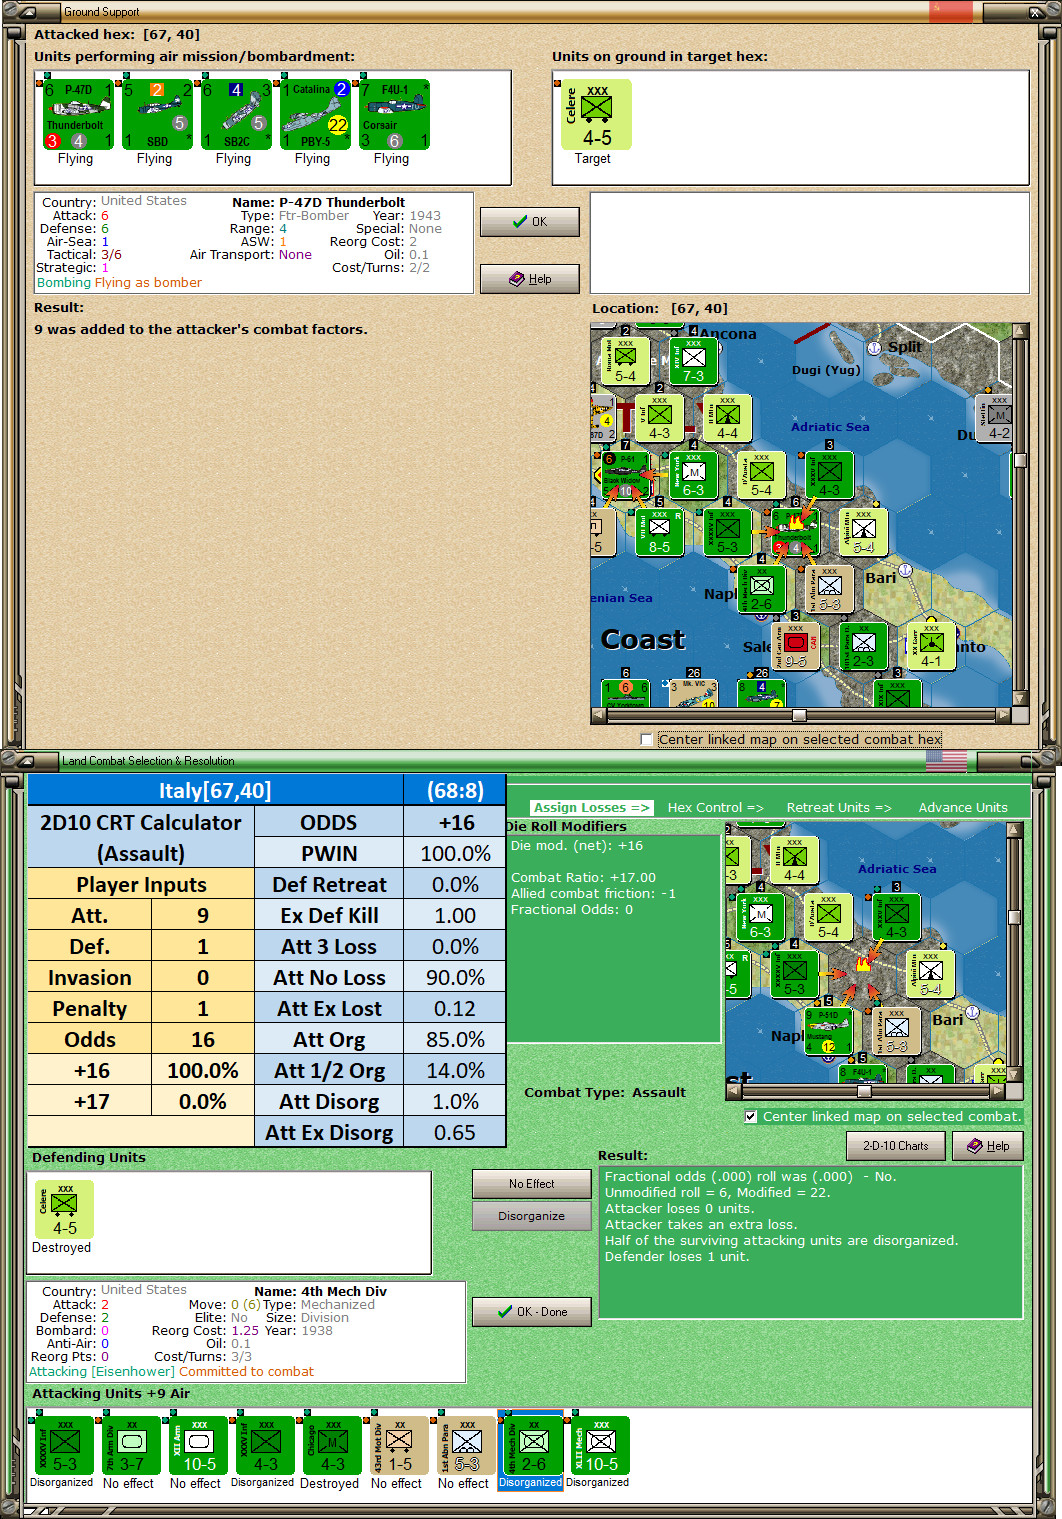Click the Celere 4-5 target unit in Ground Support
The image size is (1062, 1519).
click(597, 115)
